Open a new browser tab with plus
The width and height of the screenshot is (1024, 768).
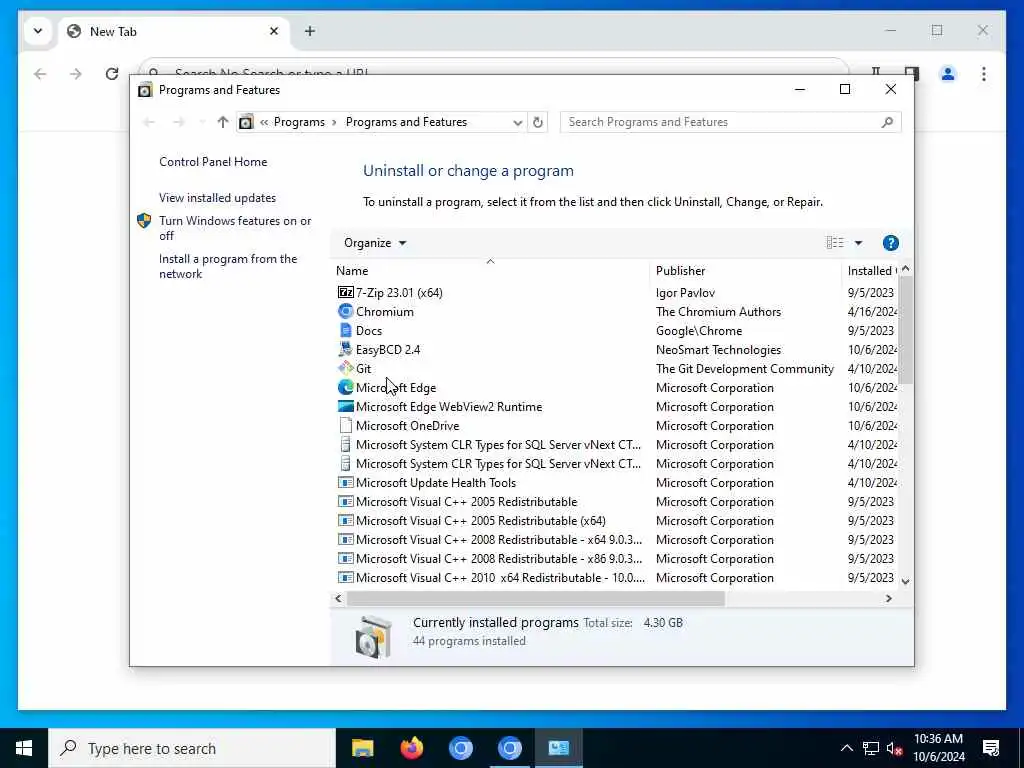point(310,31)
